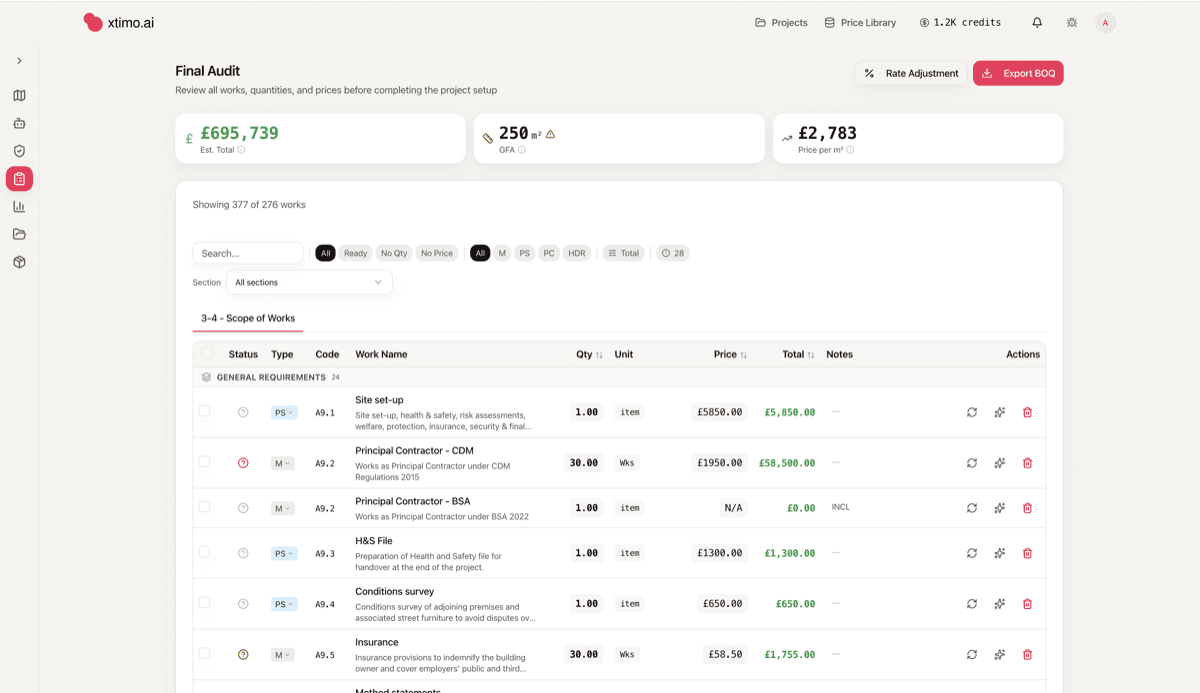Delete the H&S File row
The height and width of the screenshot is (693, 1200).
click(x=1027, y=553)
